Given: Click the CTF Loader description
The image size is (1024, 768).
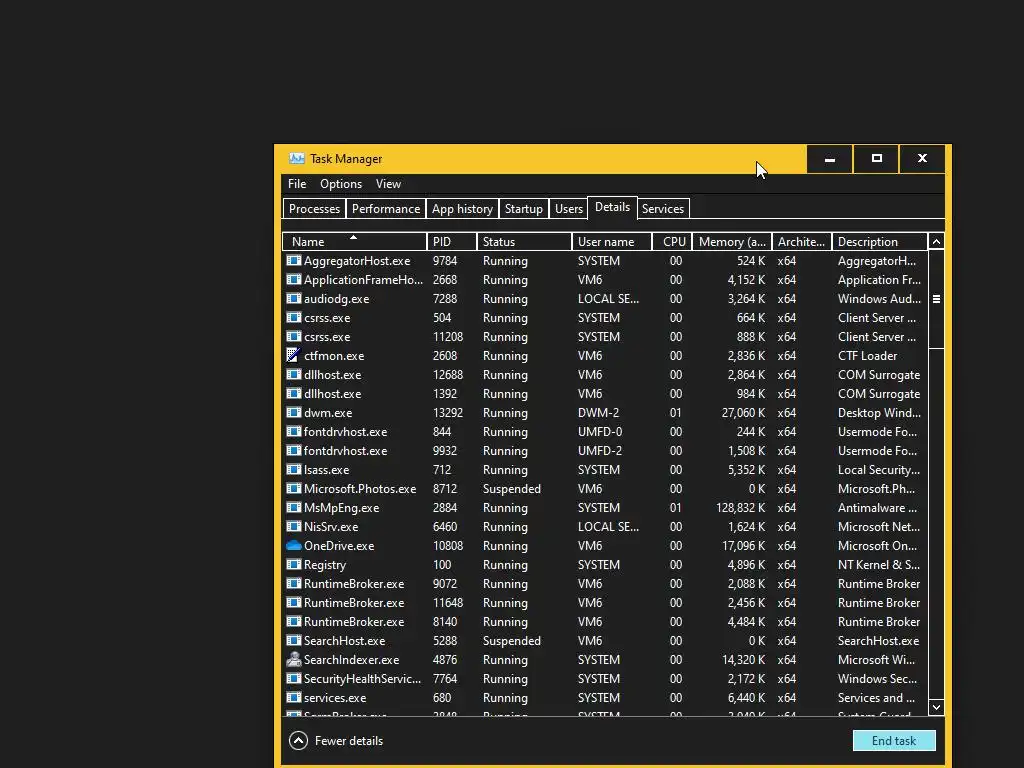Looking at the screenshot, I should pos(867,355).
